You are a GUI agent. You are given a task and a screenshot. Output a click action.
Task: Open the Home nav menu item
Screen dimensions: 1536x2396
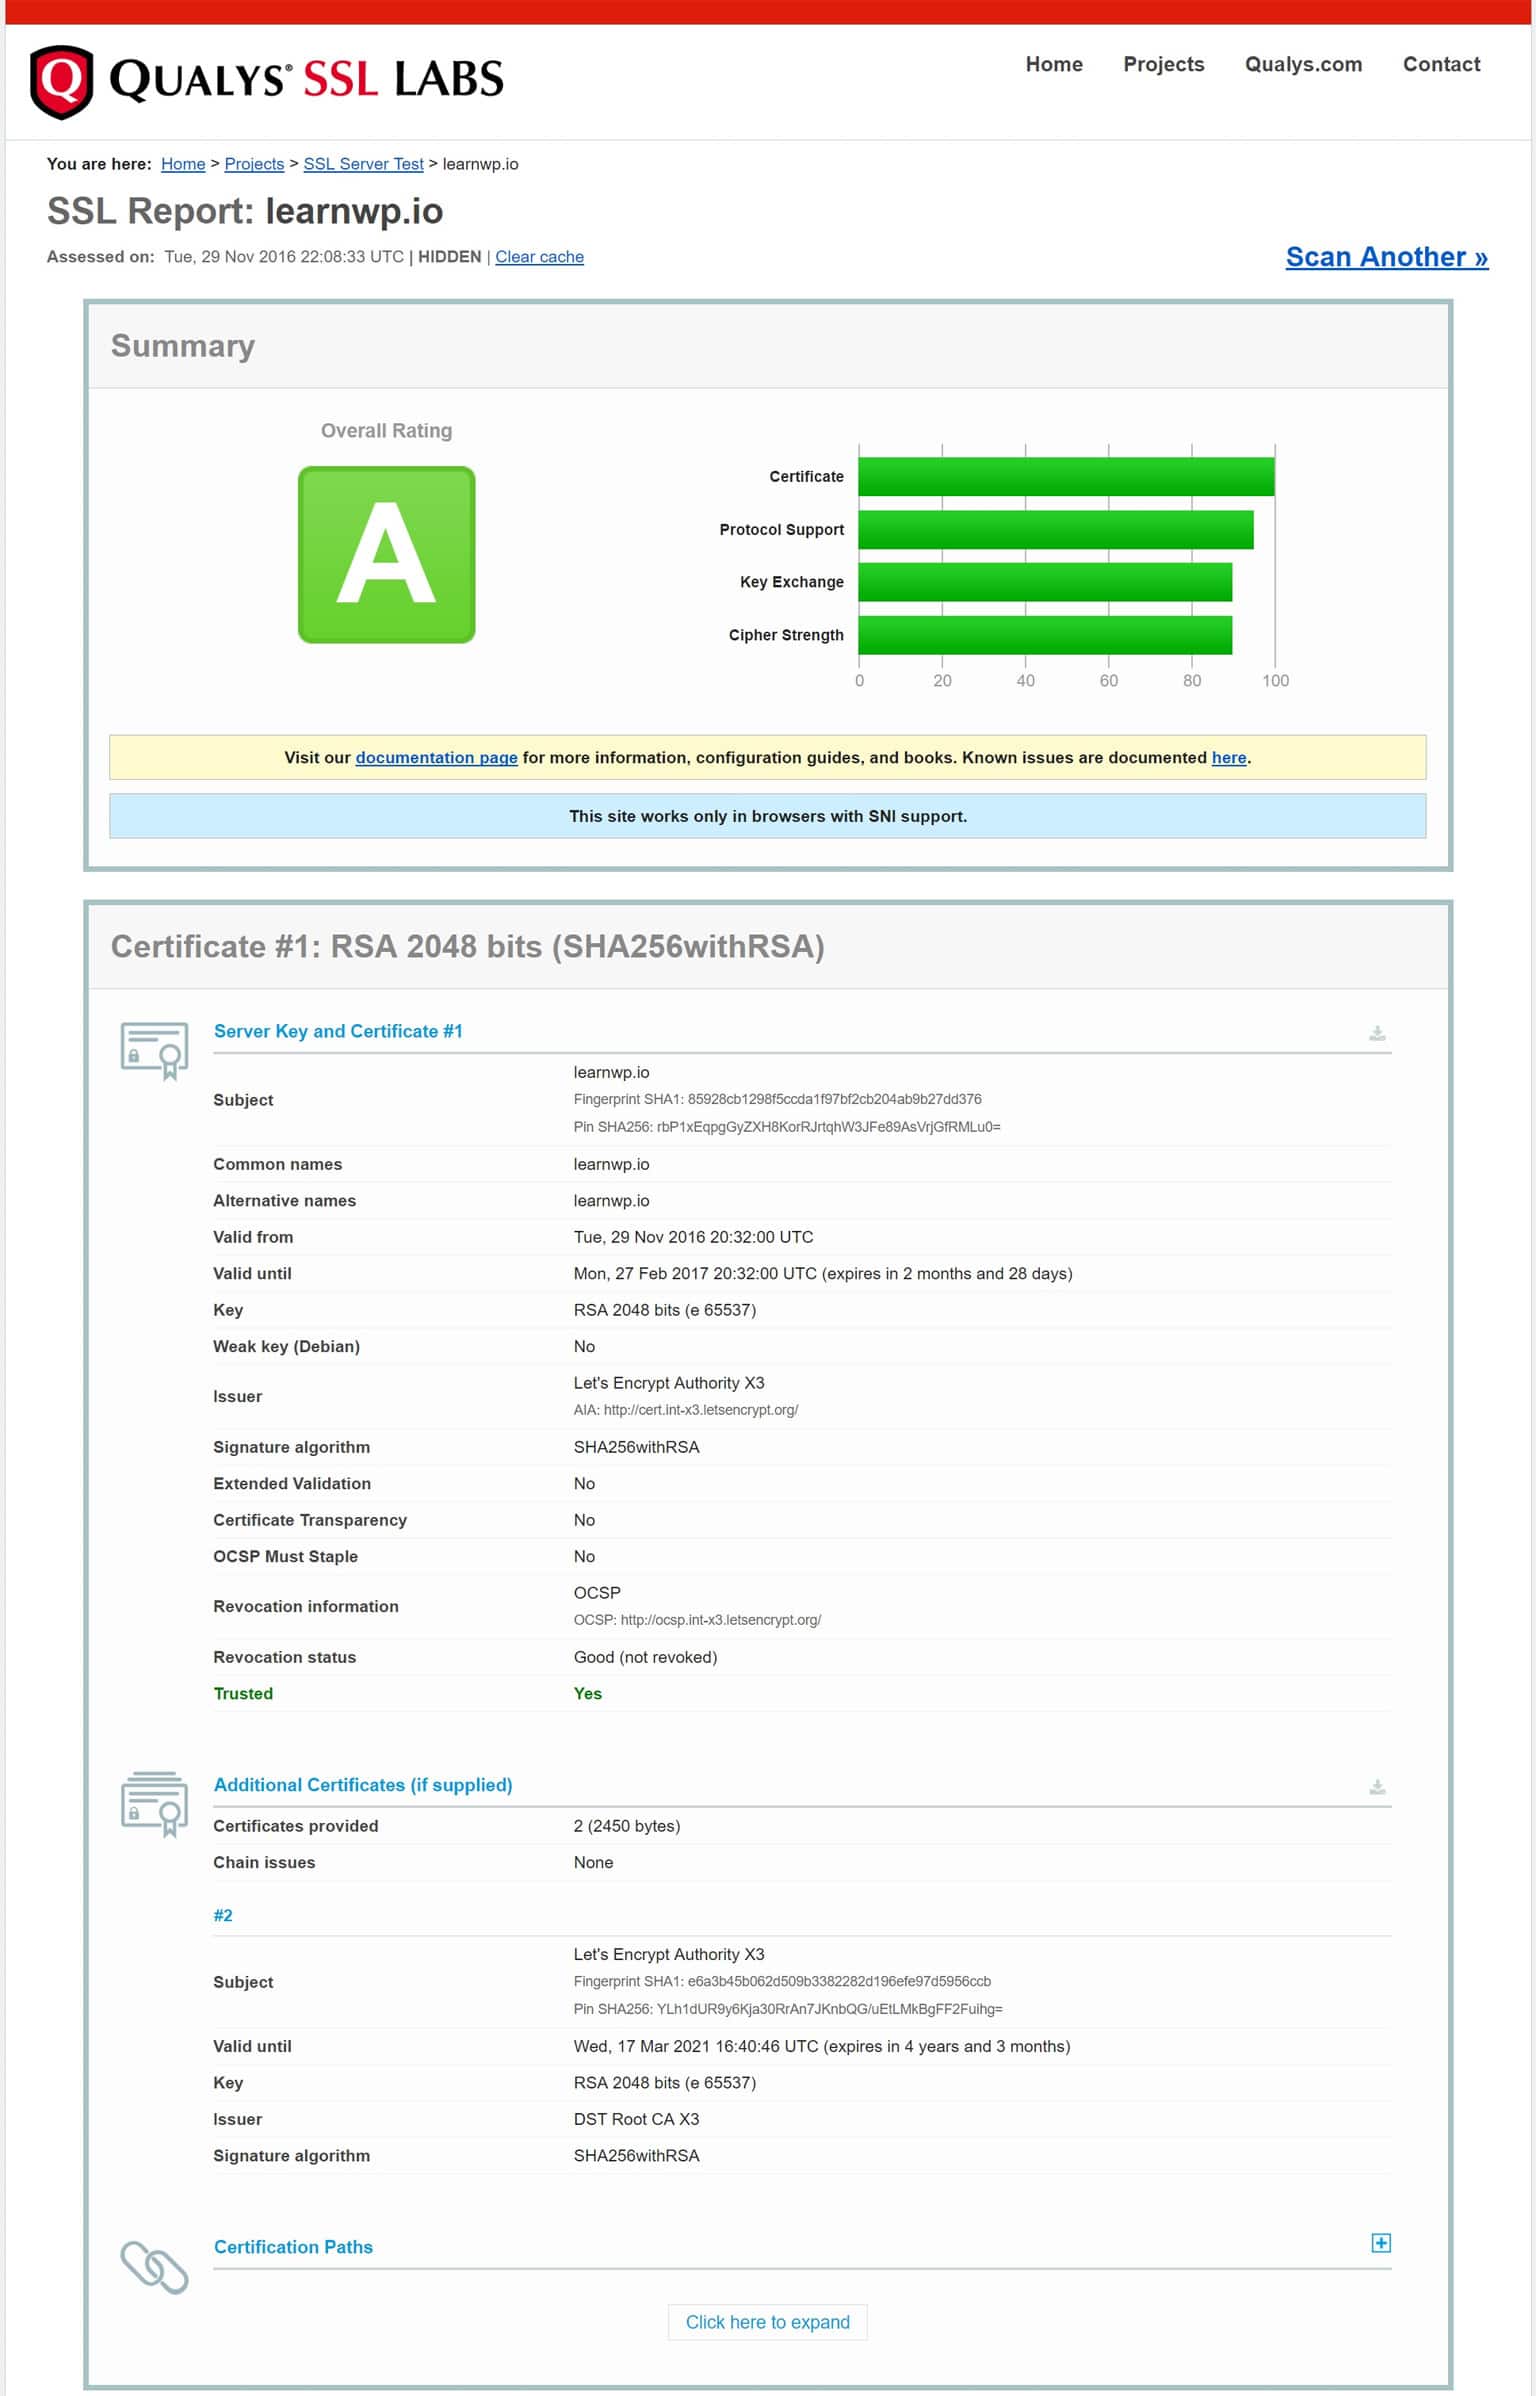[1054, 64]
